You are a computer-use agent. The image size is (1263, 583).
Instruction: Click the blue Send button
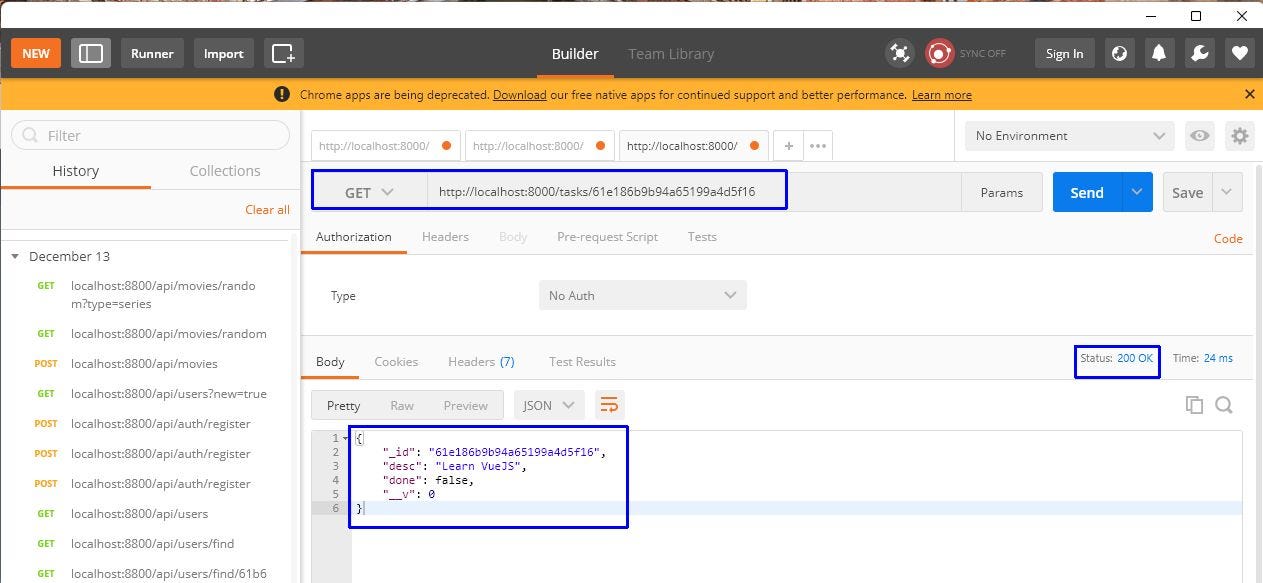click(x=1087, y=193)
